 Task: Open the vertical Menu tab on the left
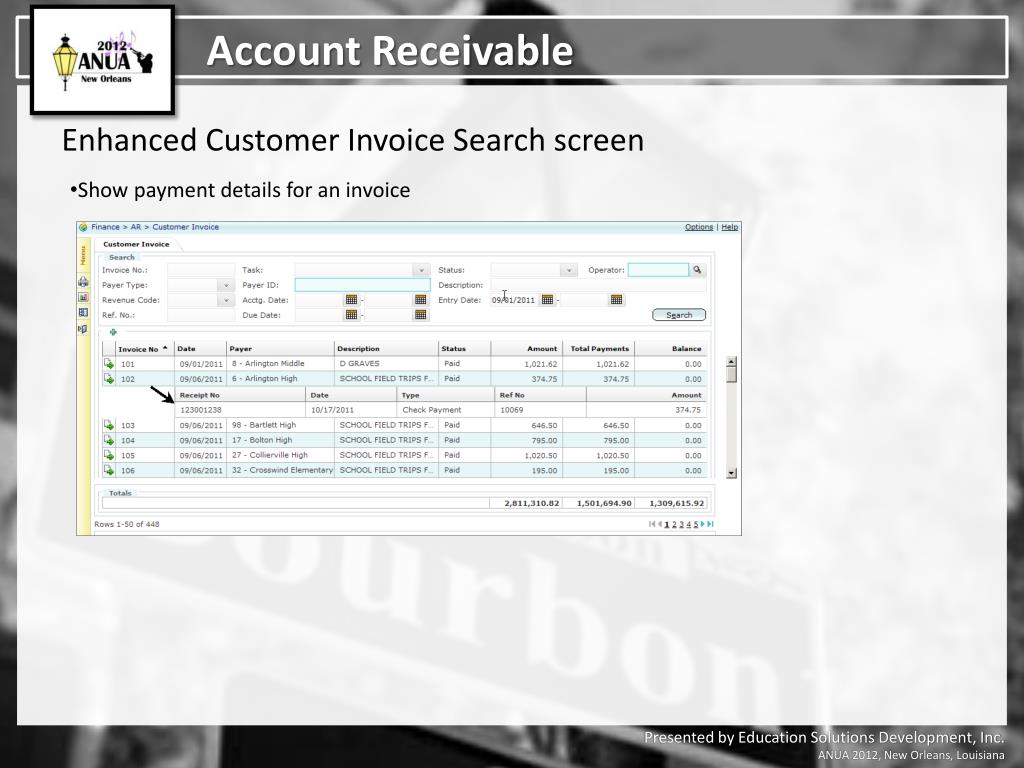(84, 255)
